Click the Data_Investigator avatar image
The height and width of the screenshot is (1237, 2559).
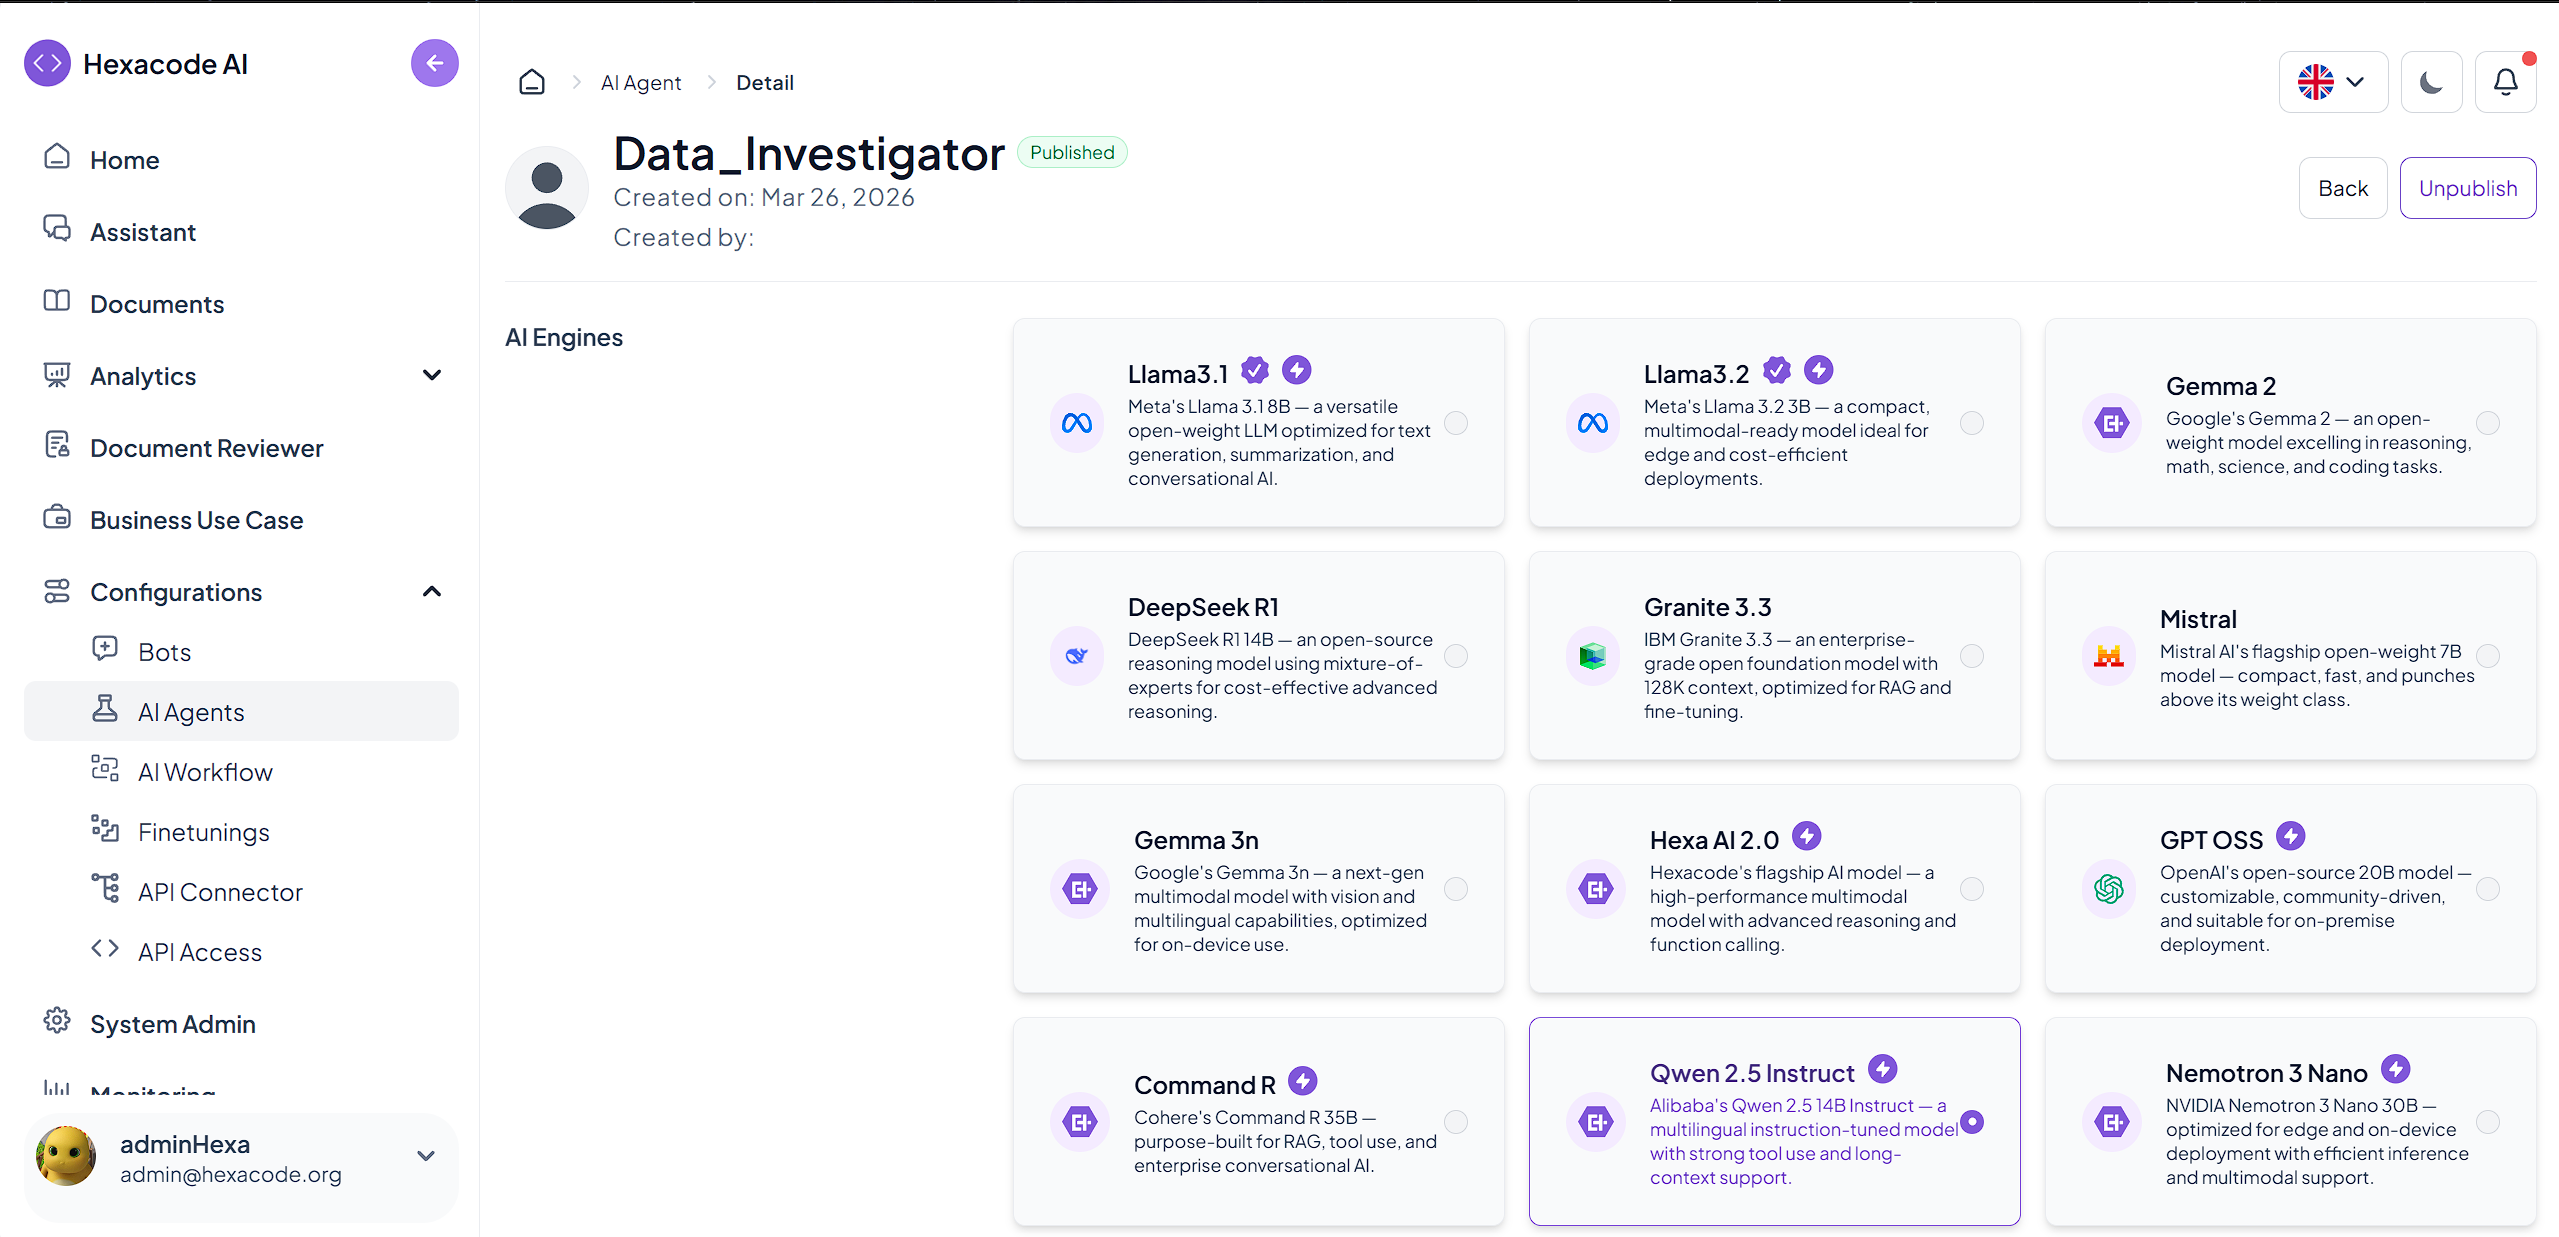tap(547, 188)
